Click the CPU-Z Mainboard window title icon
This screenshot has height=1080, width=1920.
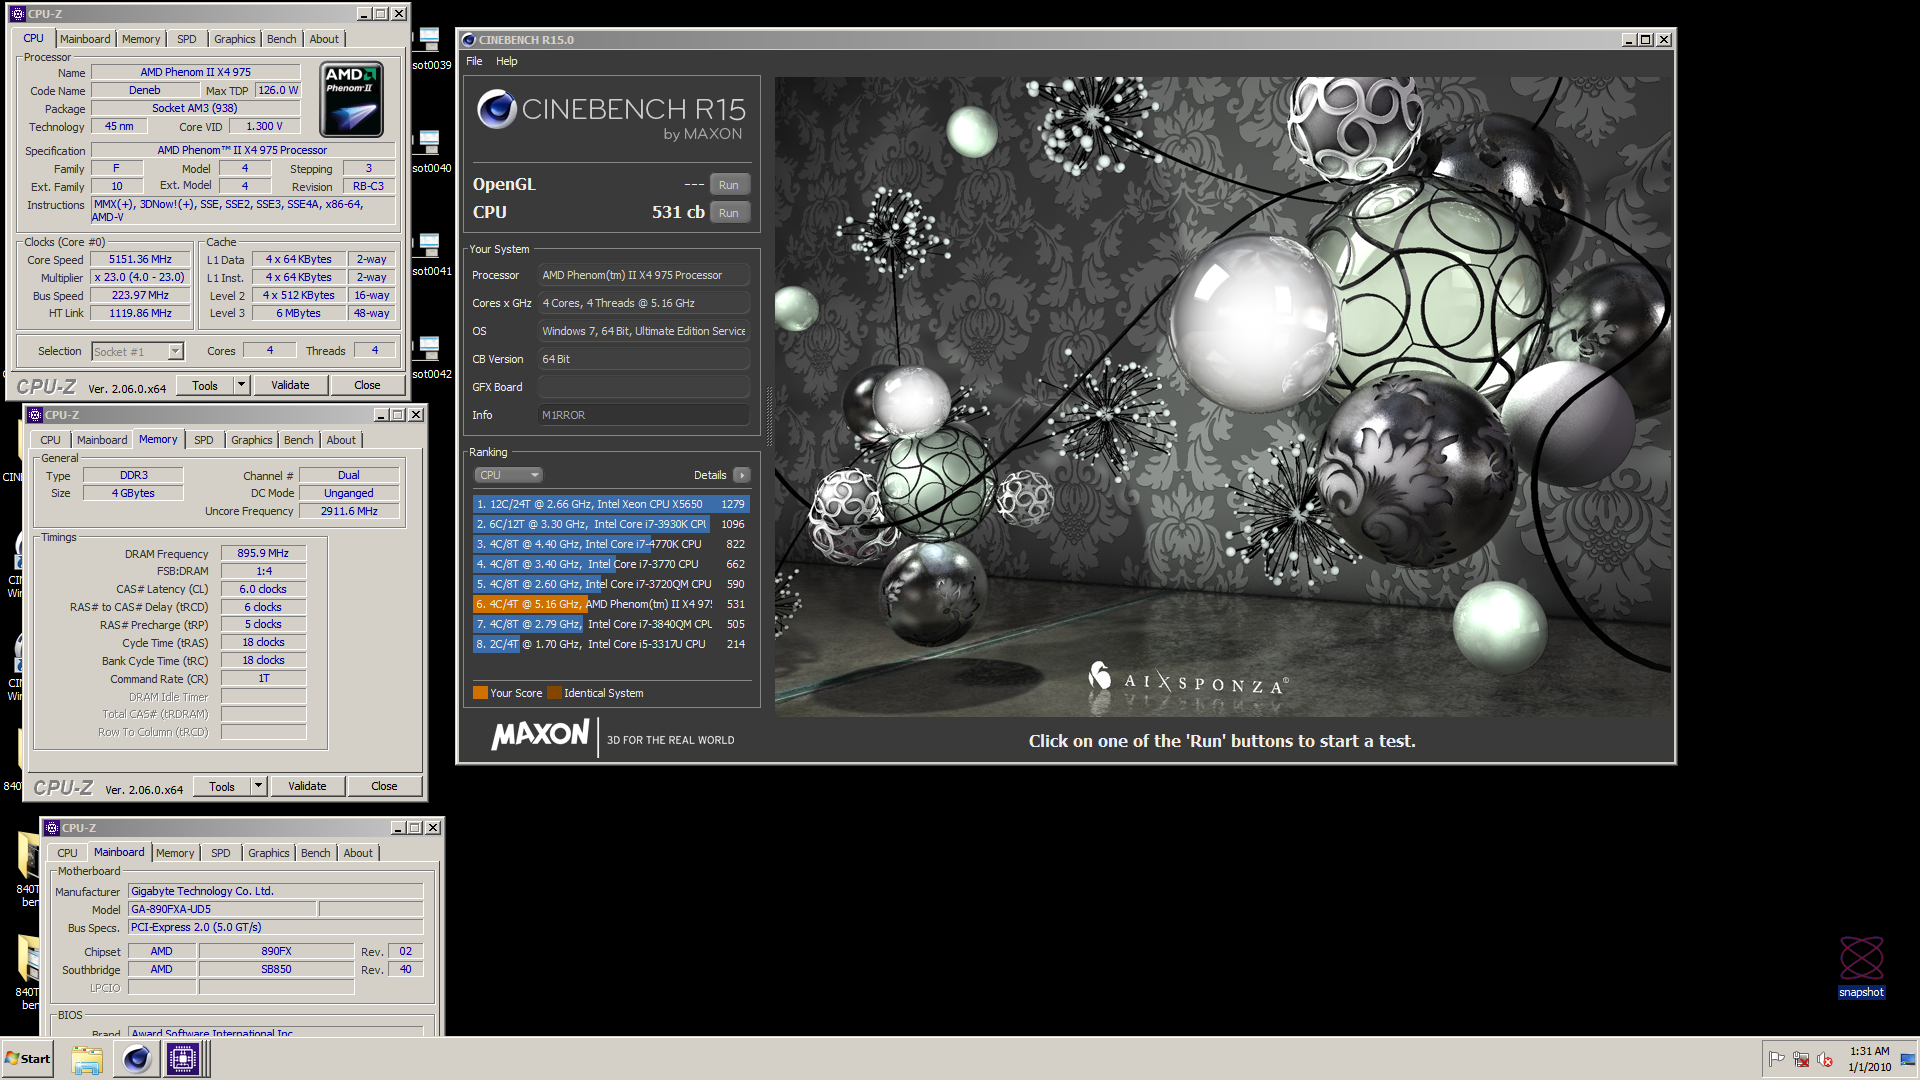[x=52, y=828]
